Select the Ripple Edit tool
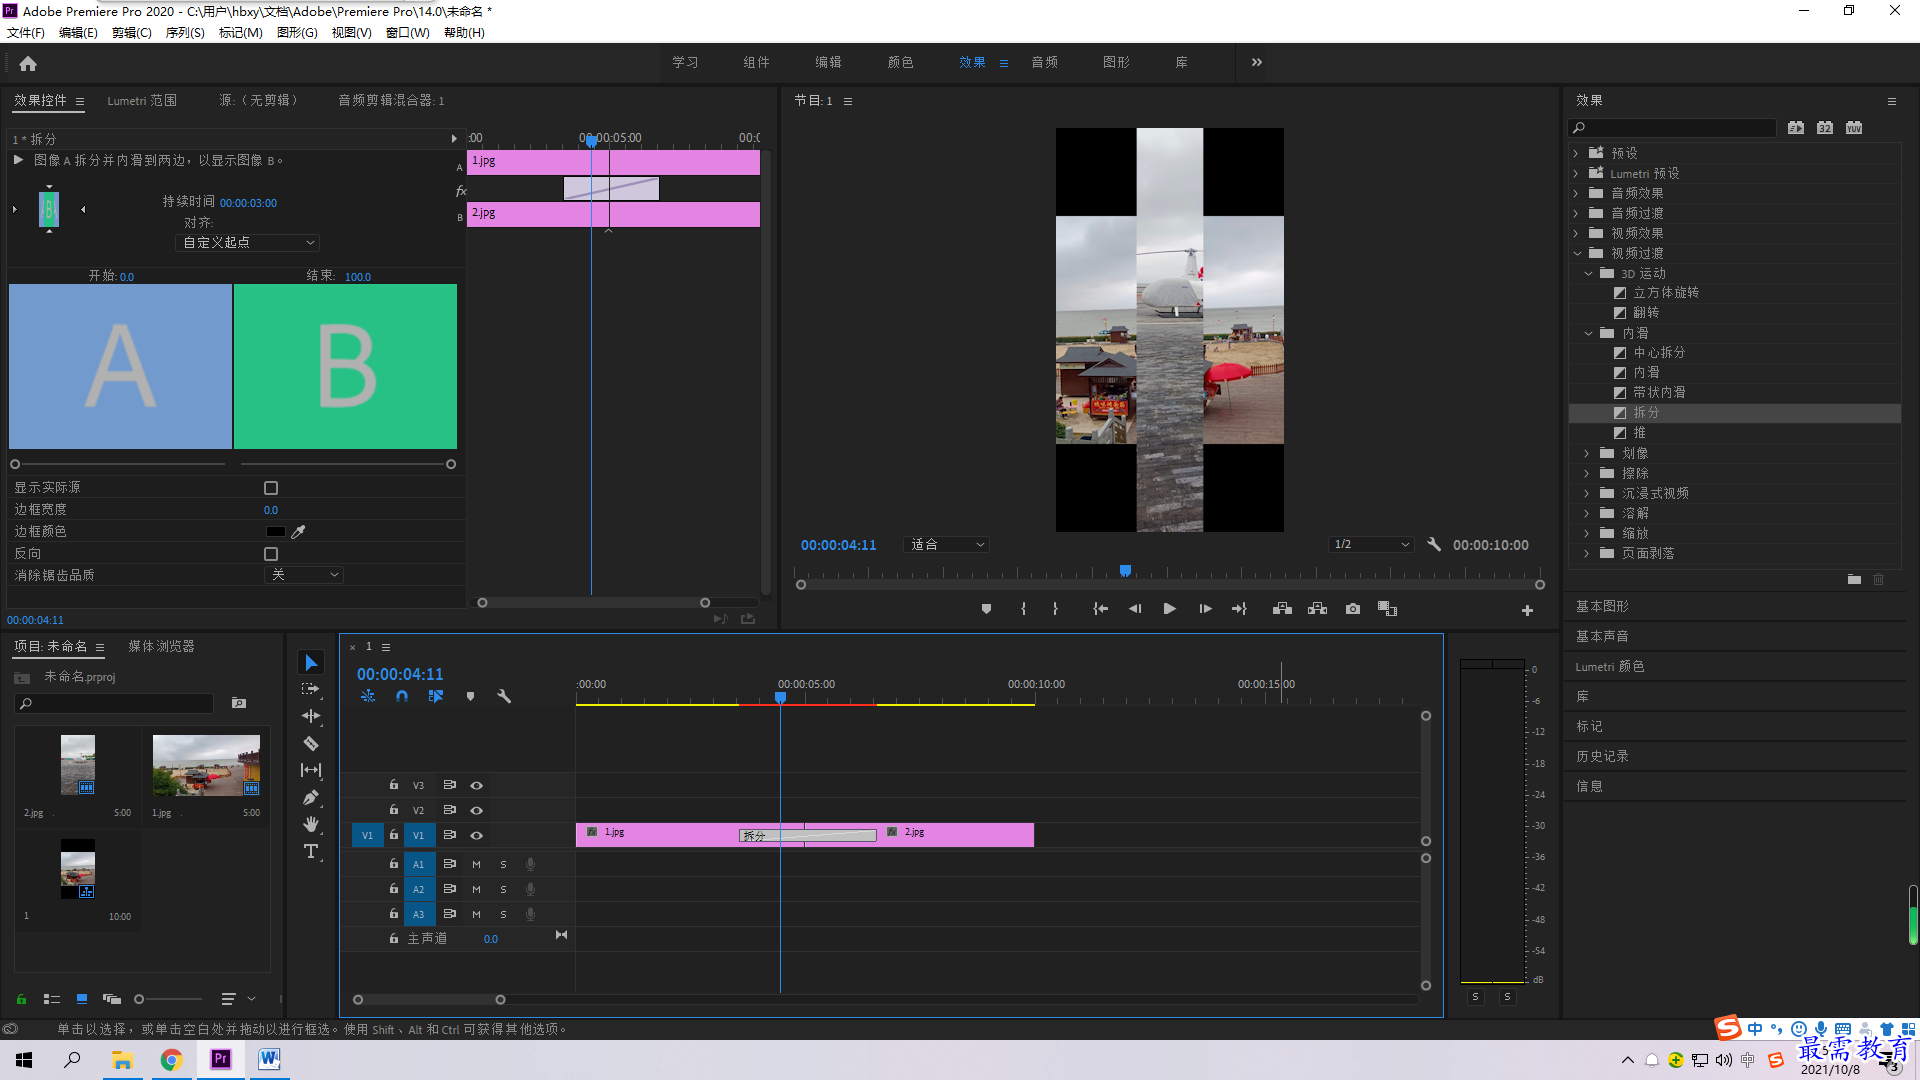Viewport: 1920px width, 1080px height. [311, 716]
